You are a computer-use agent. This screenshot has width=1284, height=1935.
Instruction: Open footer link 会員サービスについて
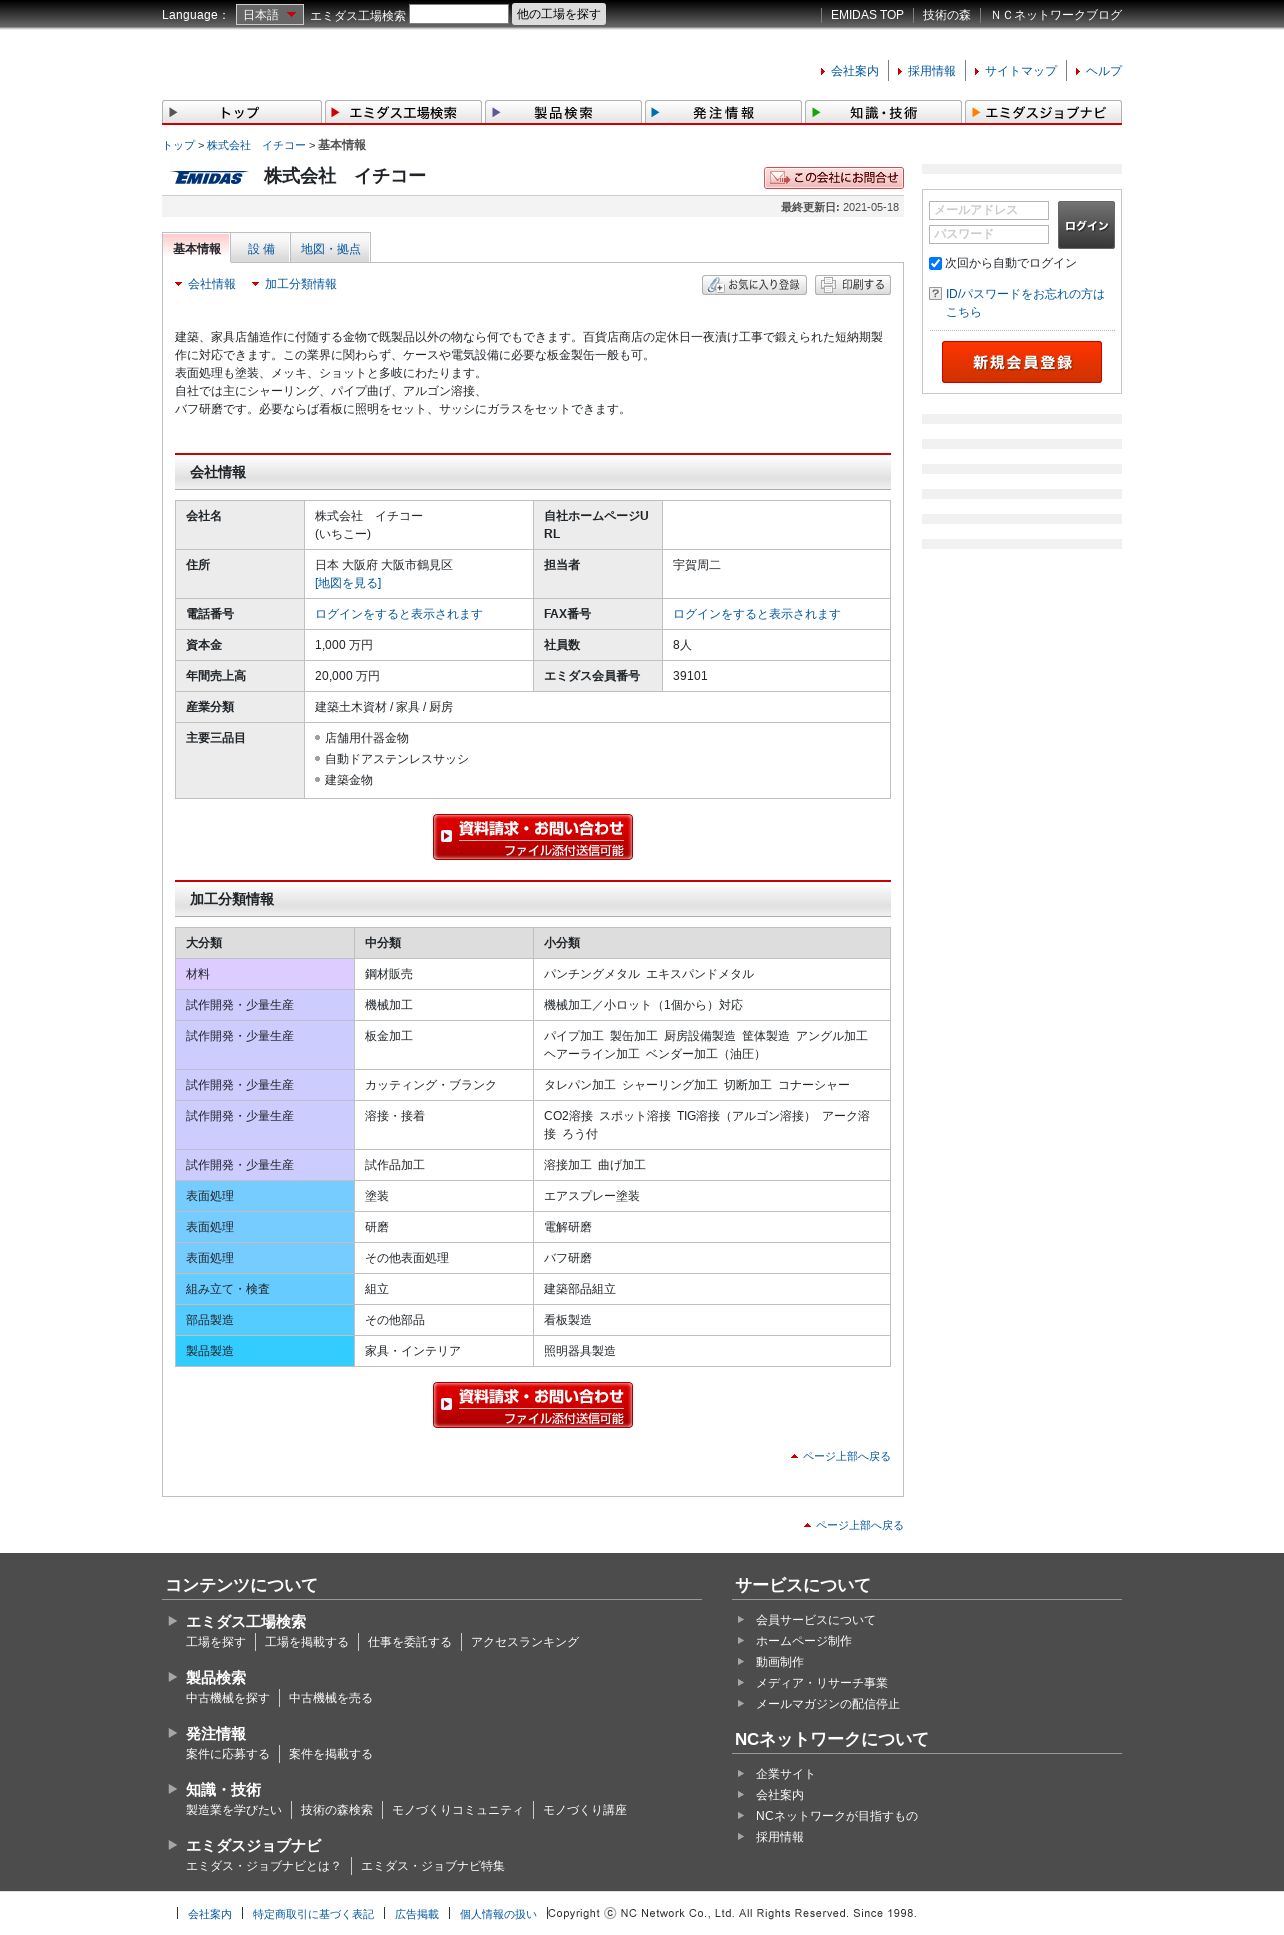[x=815, y=1620]
